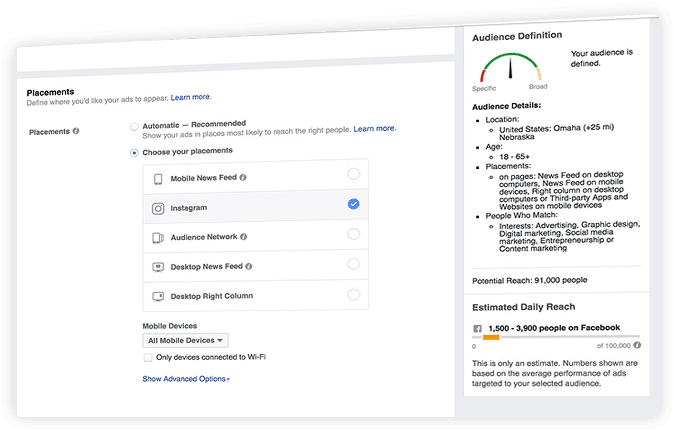Click info icon beside Desktop News Feed
This screenshot has width=674, height=431.
pos(250,267)
